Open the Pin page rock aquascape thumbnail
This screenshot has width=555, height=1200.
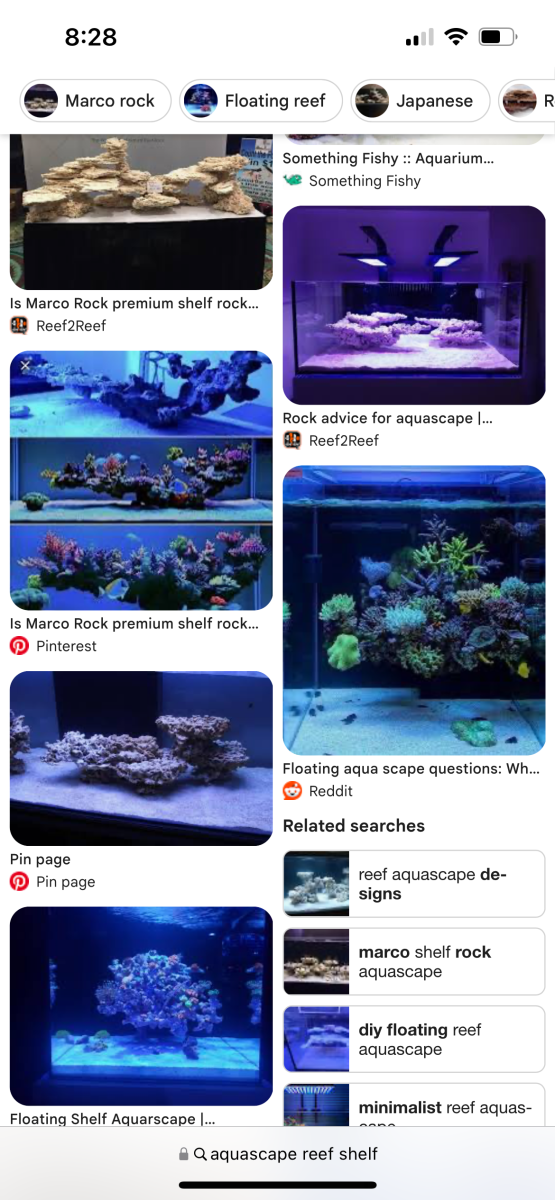141,758
